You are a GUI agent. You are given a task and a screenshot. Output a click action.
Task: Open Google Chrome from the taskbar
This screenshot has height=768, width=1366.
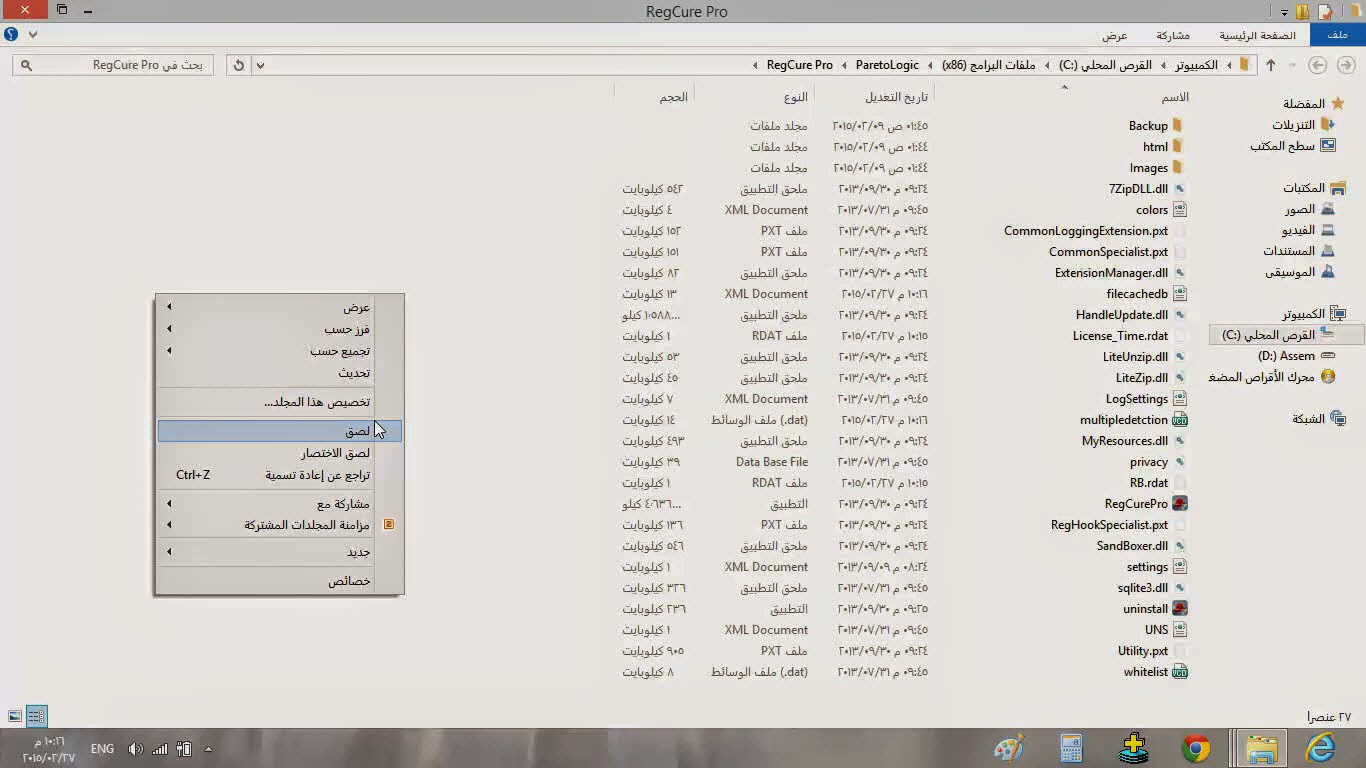point(1196,747)
